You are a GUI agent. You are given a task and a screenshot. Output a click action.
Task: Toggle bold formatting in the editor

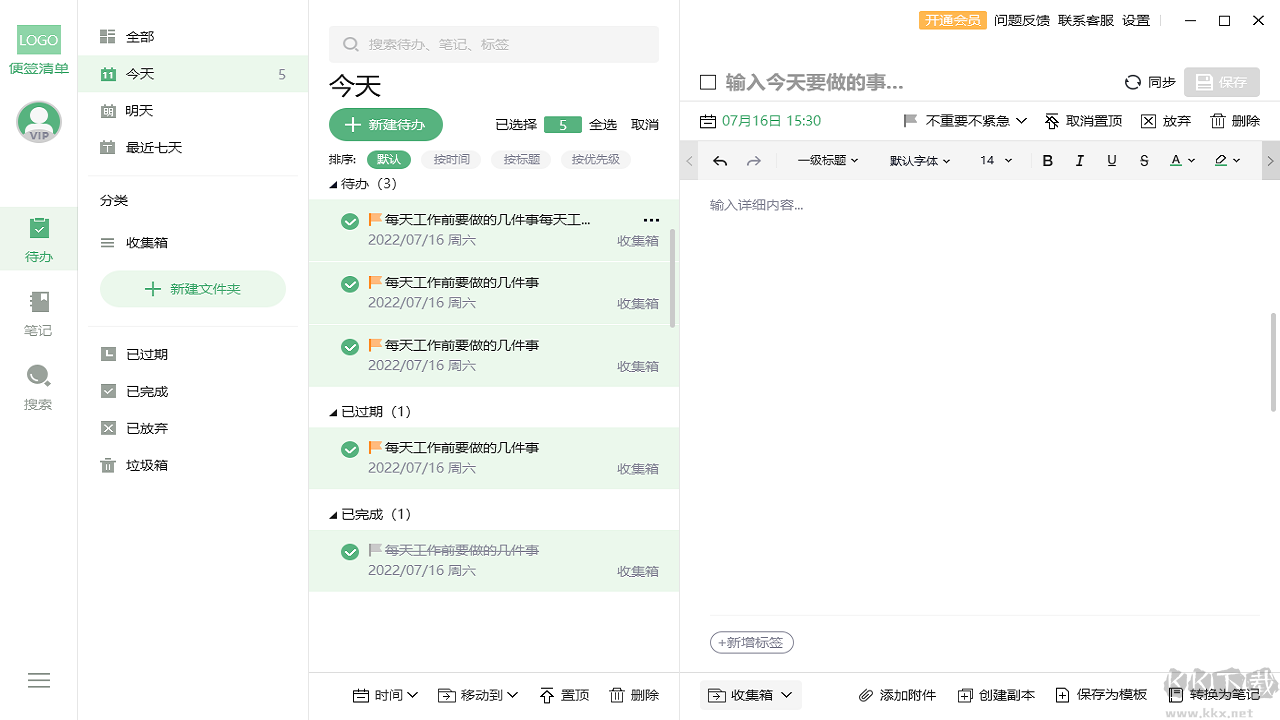coord(1047,160)
